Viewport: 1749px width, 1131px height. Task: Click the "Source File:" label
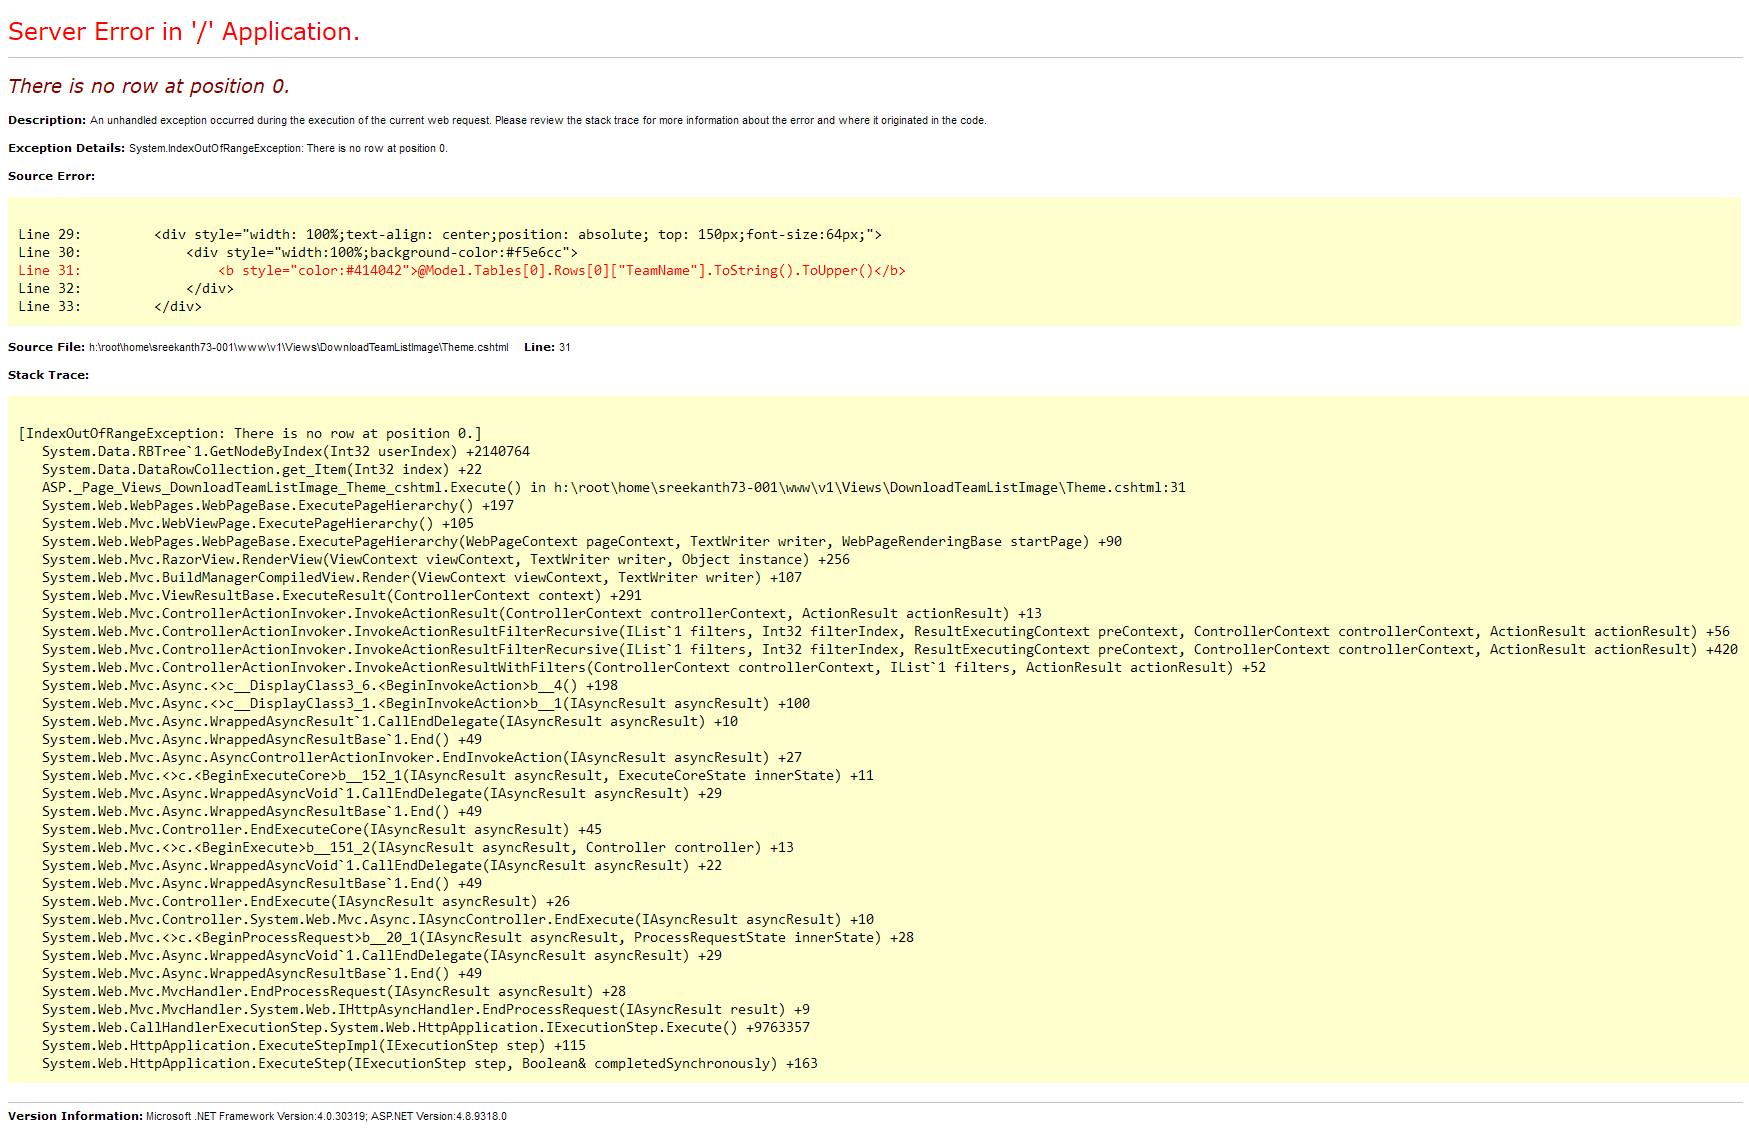(46, 347)
